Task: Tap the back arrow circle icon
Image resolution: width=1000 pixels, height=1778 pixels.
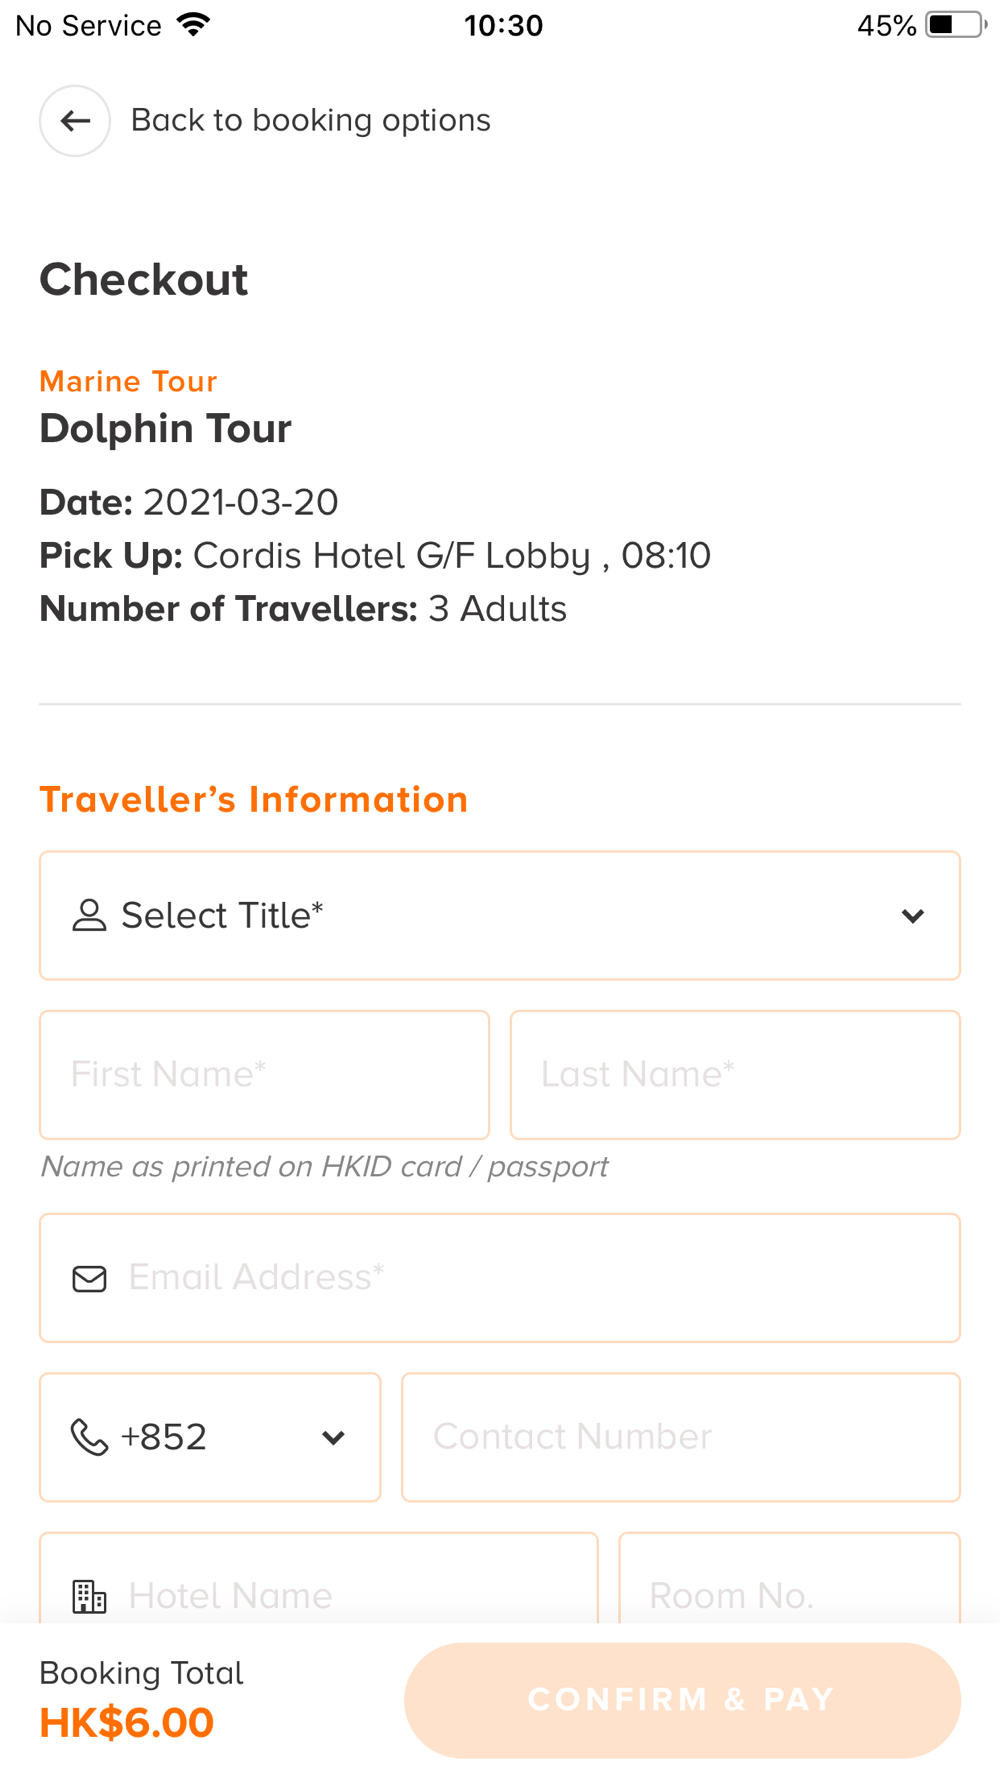Action: 75,121
